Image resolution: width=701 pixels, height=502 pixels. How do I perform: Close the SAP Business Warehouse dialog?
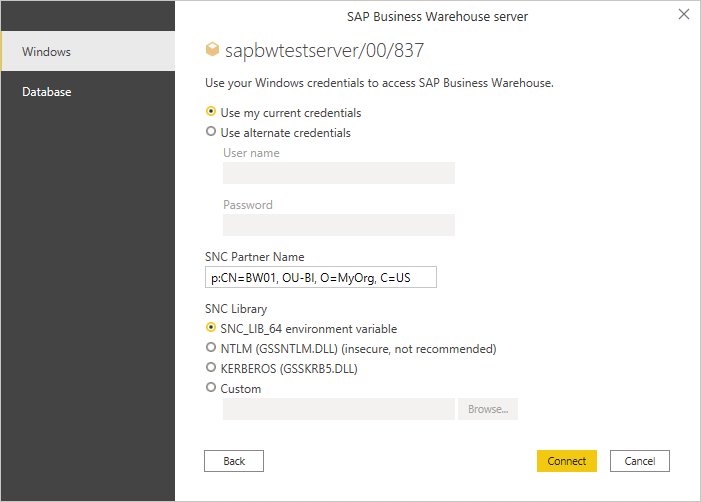[684, 15]
